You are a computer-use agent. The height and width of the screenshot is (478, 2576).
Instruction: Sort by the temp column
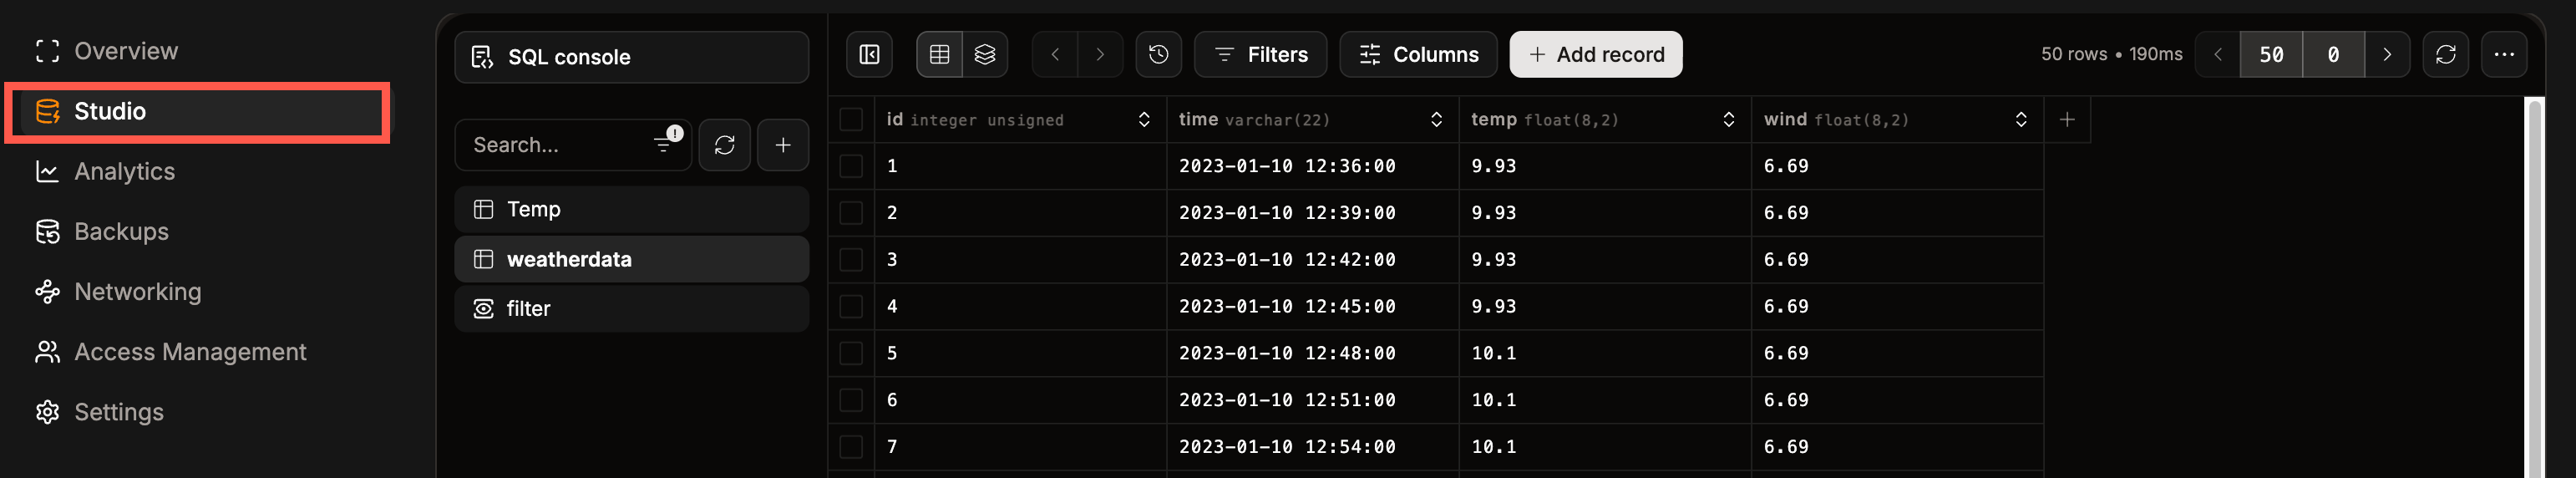tap(1728, 120)
